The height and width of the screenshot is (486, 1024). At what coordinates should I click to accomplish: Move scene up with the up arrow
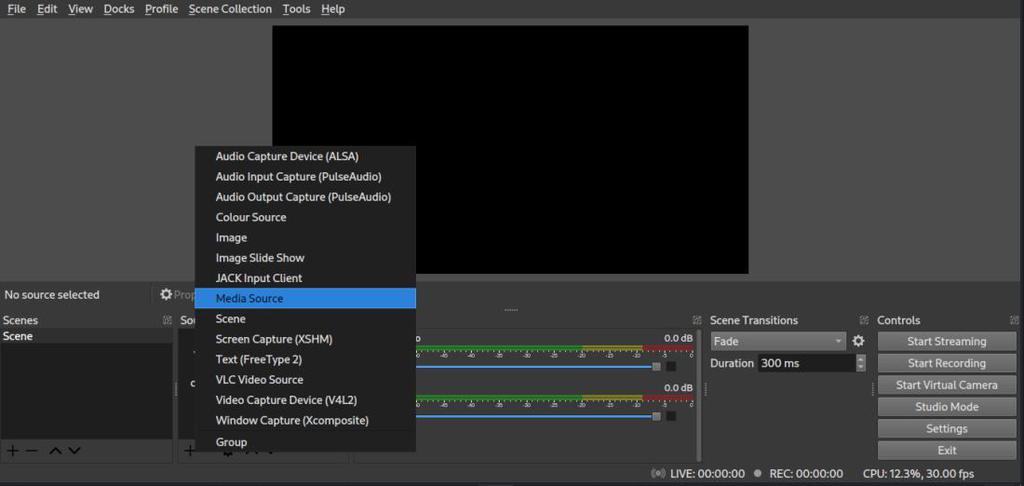(56, 451)
